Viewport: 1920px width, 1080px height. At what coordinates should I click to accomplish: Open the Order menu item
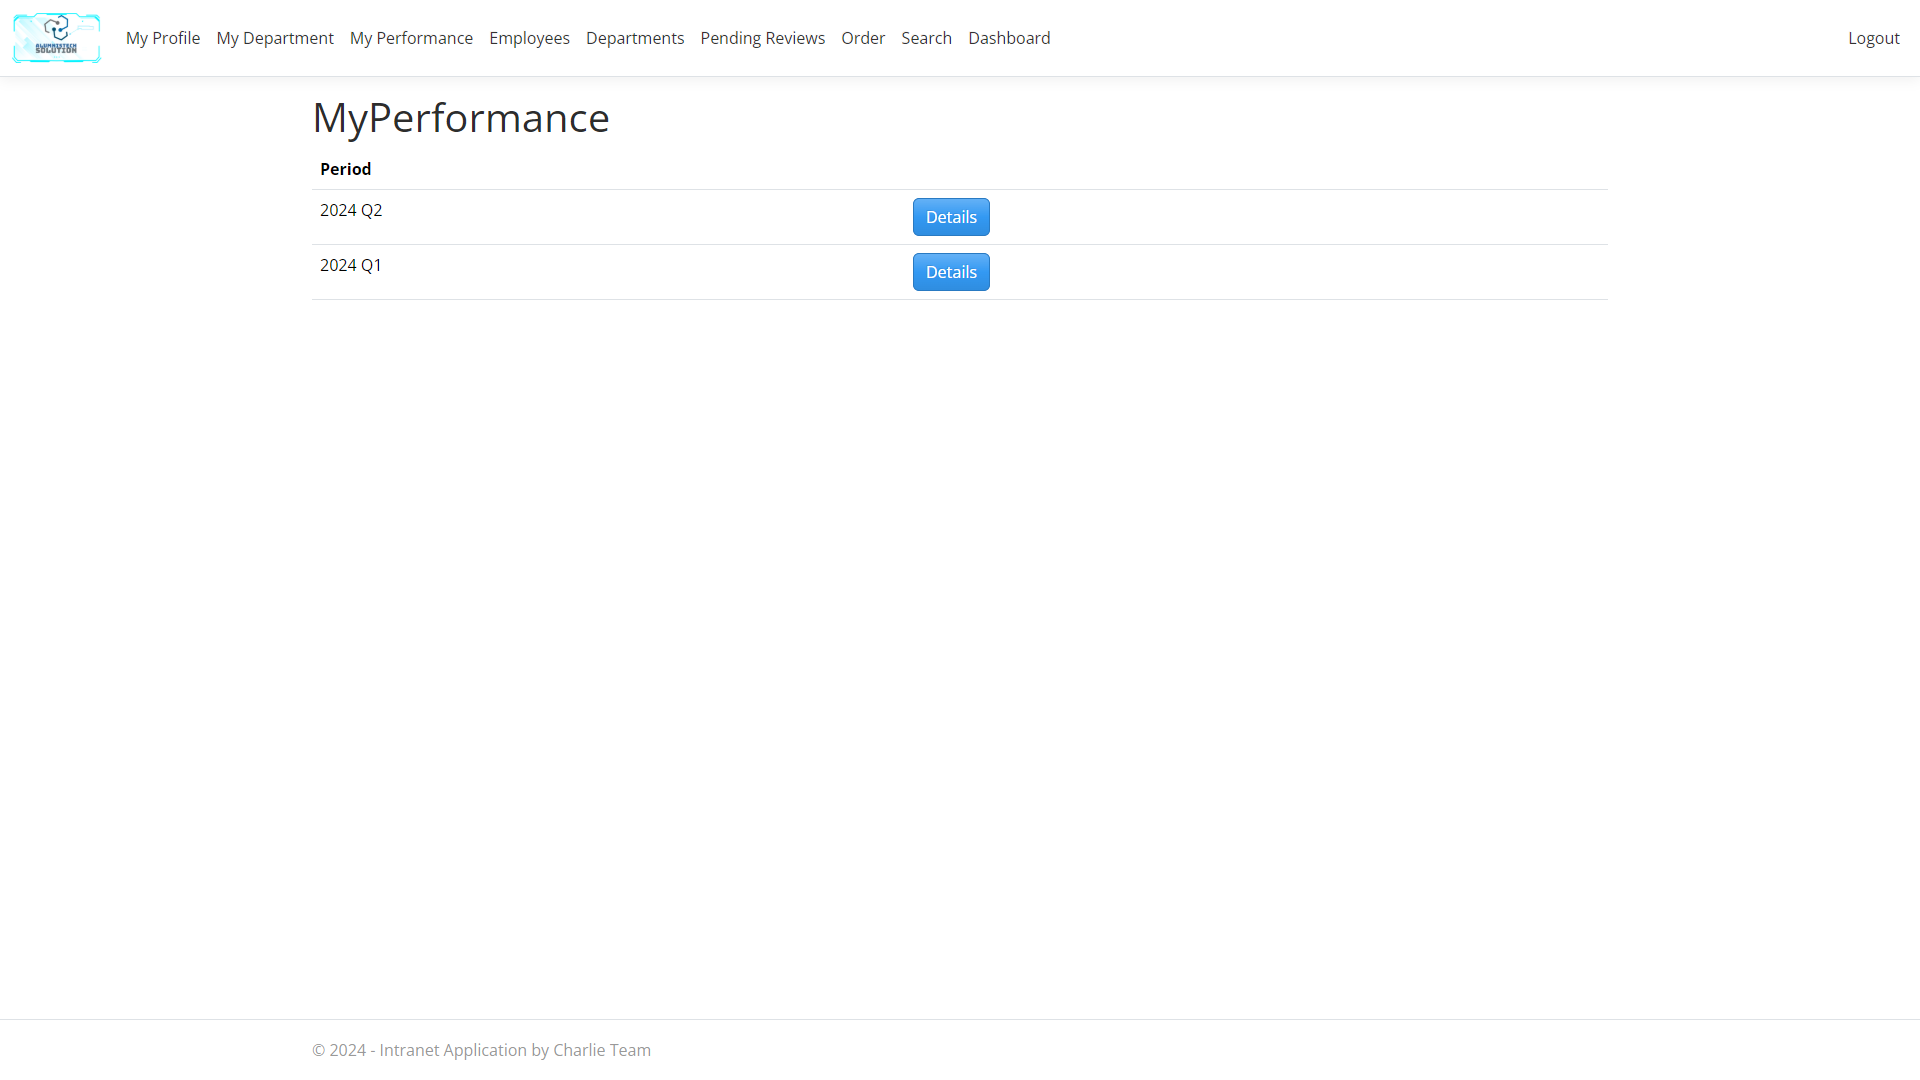[863, 38]
